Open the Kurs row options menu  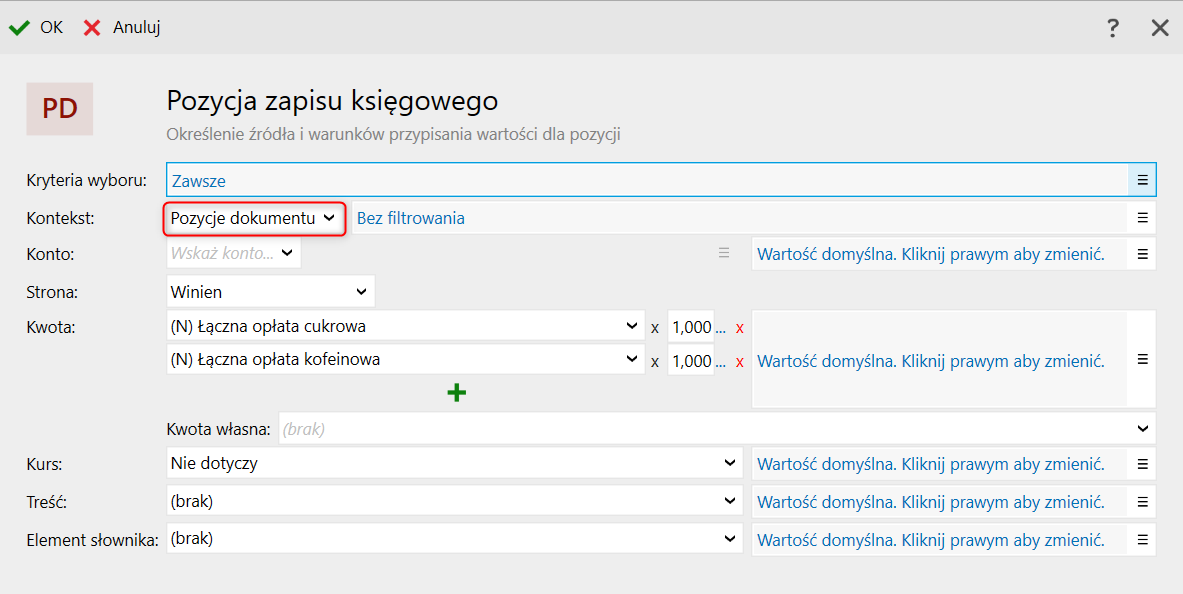[x=1142, y=464]
